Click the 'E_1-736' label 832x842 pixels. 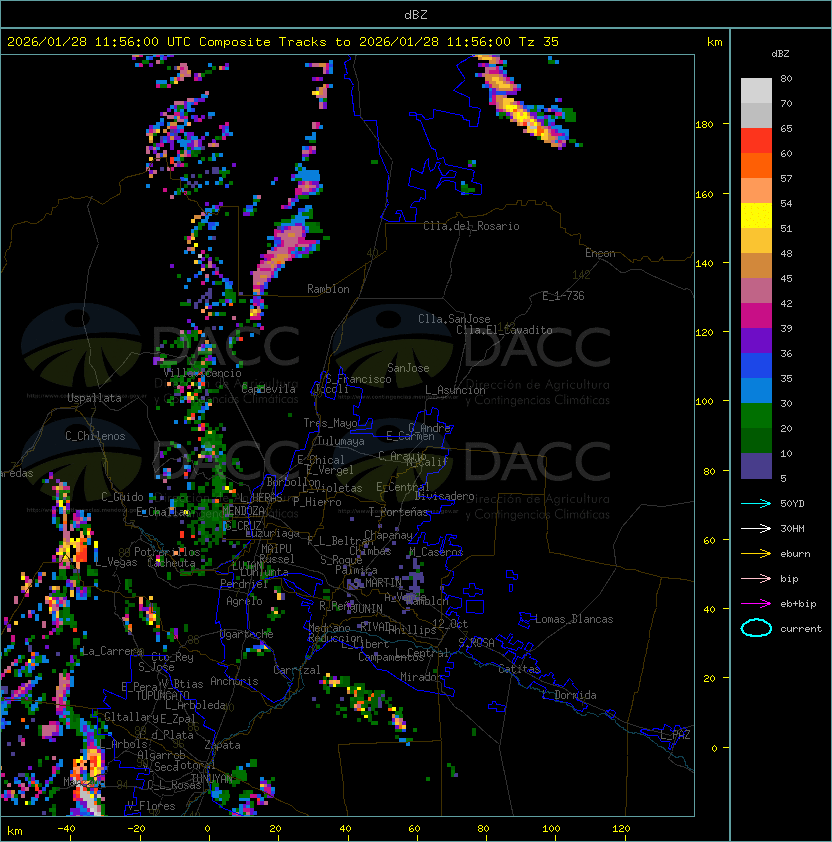[563, 296]
